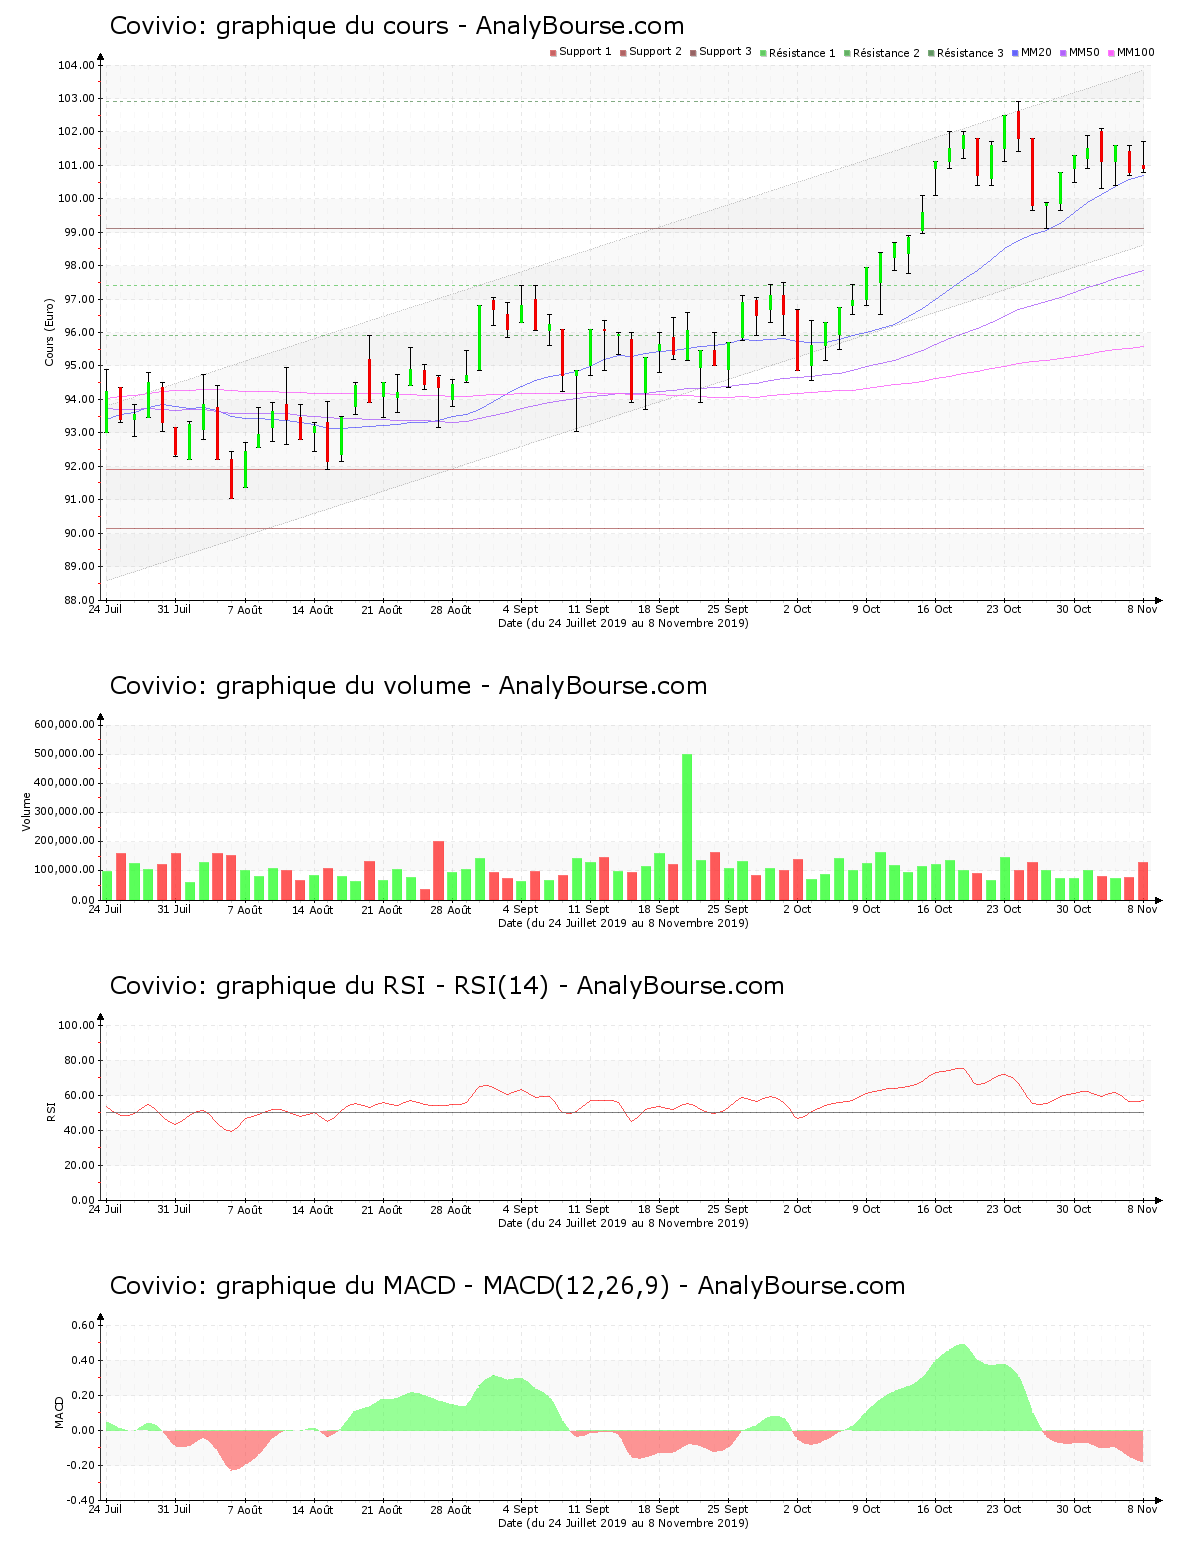The image size is (1200, 1550).
Task: Click the 99.00 value on the price axis
Action: [80, 232]
